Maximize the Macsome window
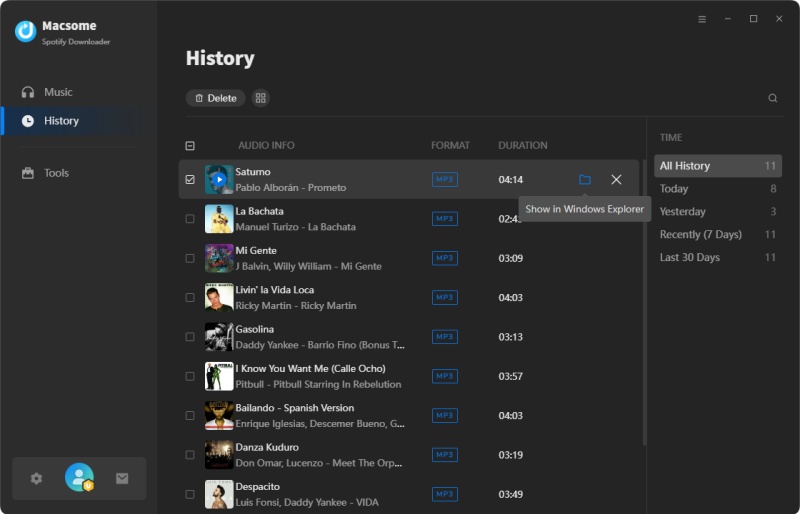Viewport: 800px width, 514px height. (753, 19)
